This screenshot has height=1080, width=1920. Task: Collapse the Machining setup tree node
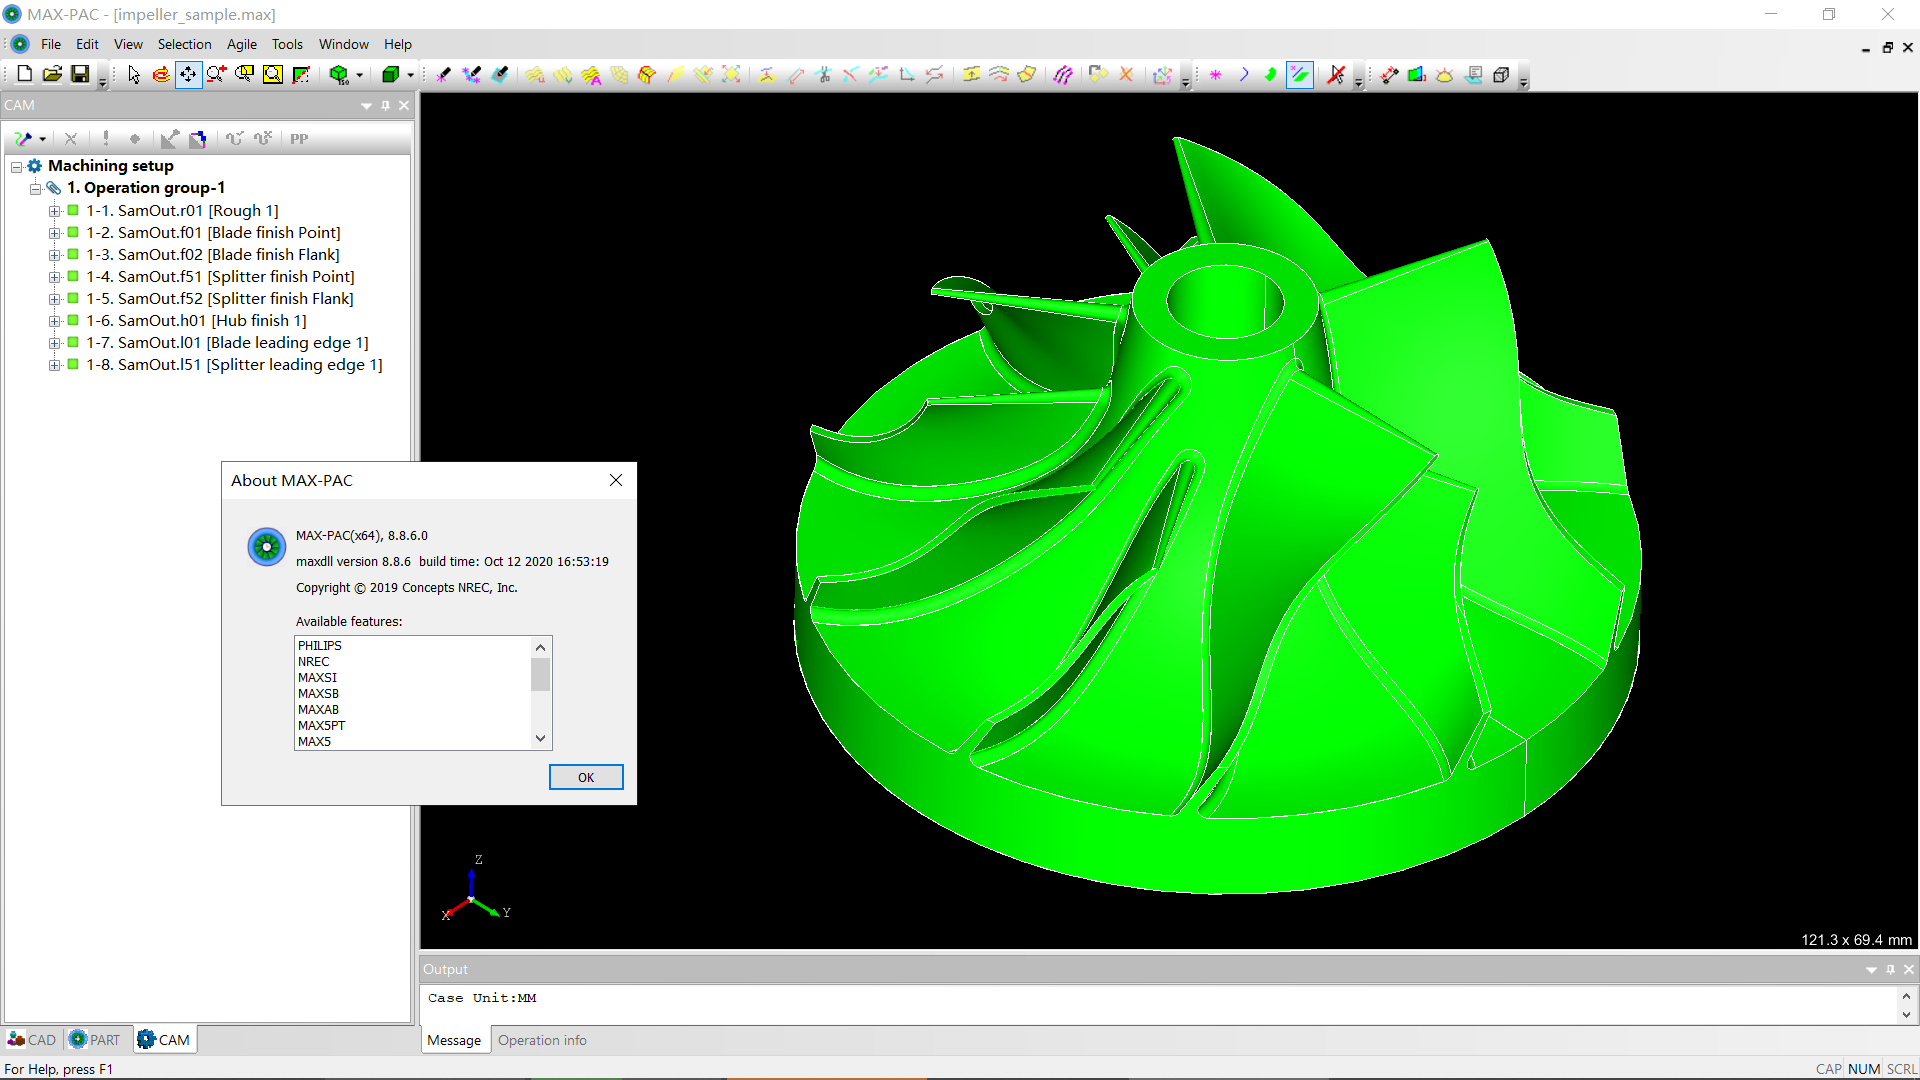[x=17, y=166]
